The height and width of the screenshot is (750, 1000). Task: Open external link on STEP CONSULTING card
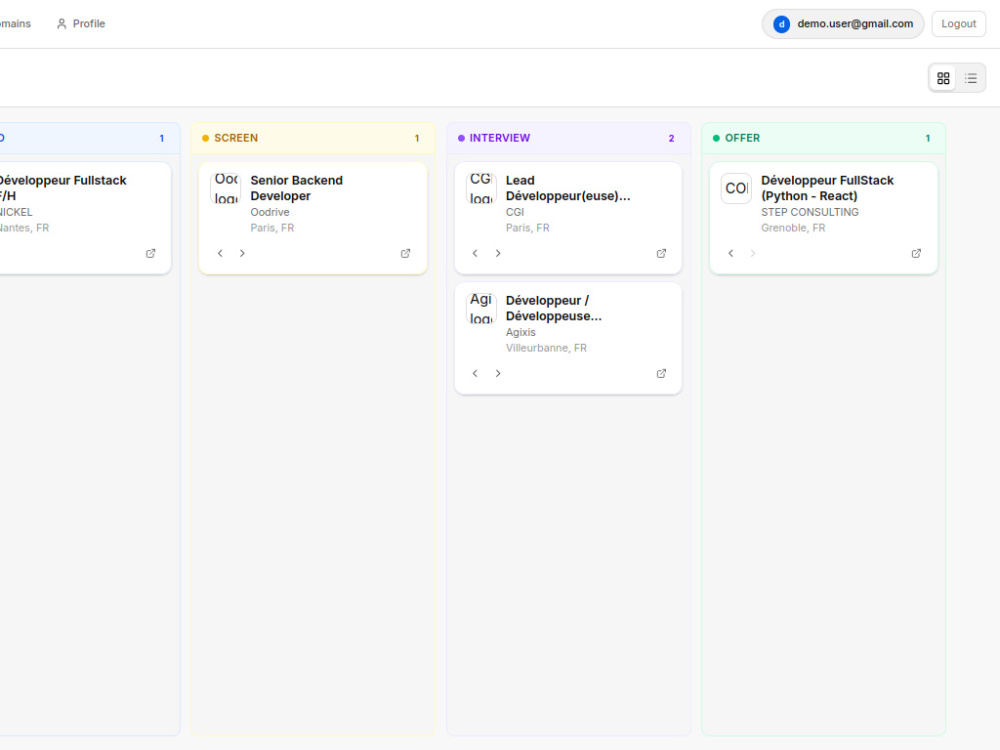[916, 253]
